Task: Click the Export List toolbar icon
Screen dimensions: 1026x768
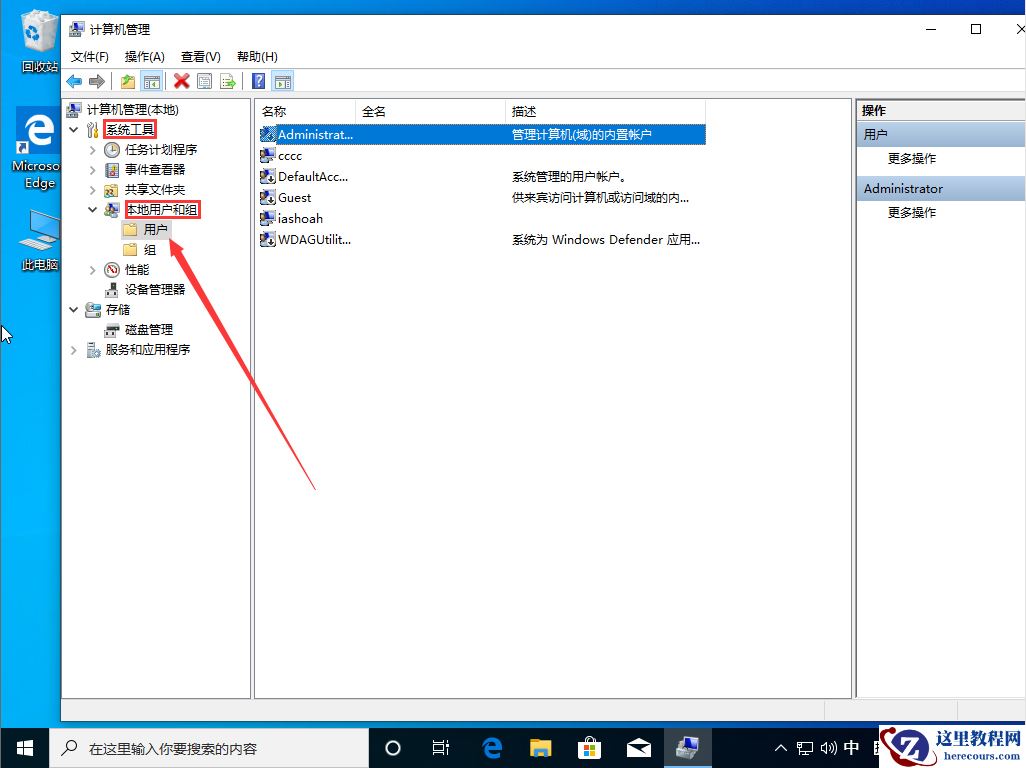Action: click(x=227, y=81)
